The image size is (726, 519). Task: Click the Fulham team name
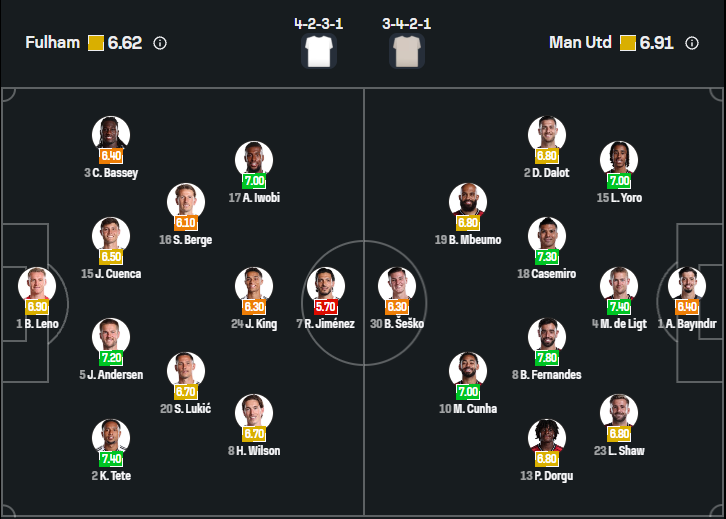53,43
